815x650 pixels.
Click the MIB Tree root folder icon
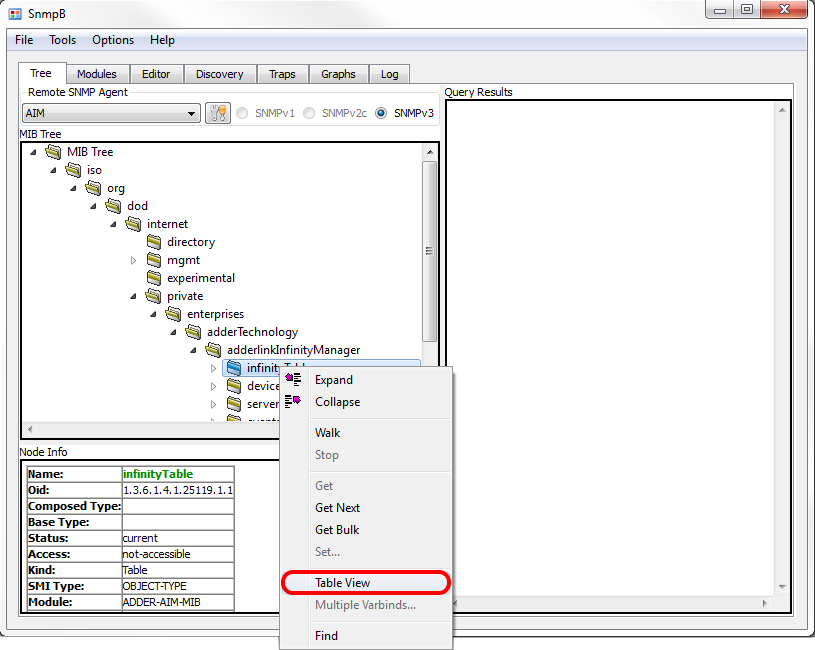[x=53, y=152]
